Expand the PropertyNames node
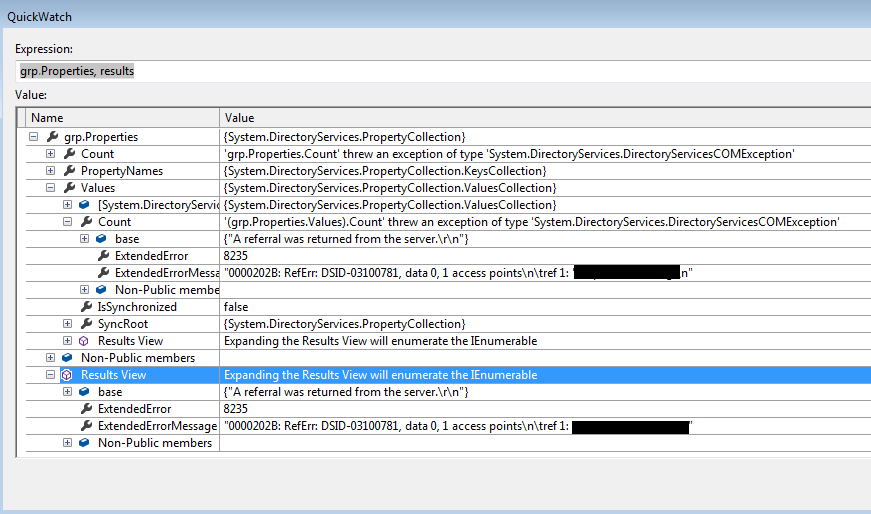The height and width of the screenshot is (514, 871). point(50,171)
